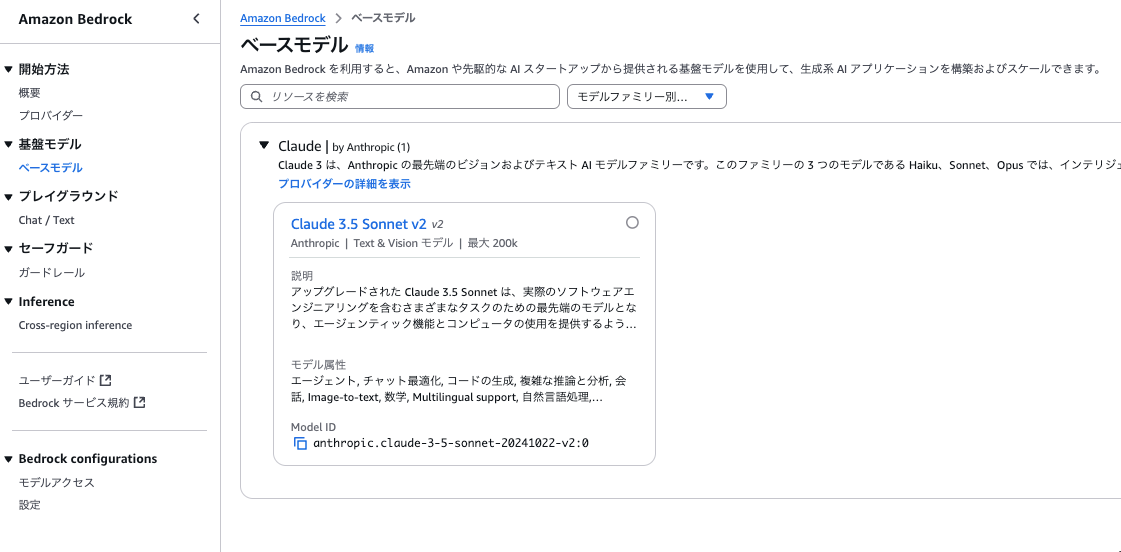The height and width of the screenshot is (552, 1121).
Task: Collapse the Claude by Anthropic group
Action: pos(265,146)
